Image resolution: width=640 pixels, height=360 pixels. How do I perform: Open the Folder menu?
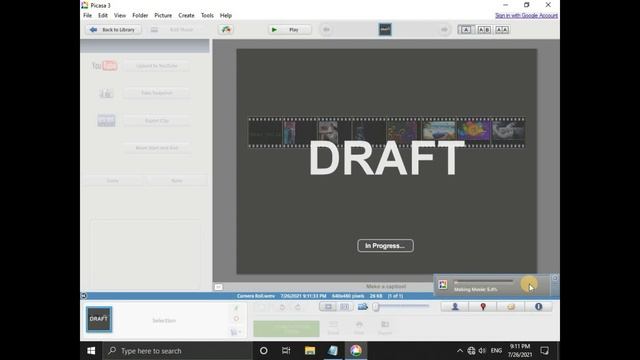pos(140,16)
